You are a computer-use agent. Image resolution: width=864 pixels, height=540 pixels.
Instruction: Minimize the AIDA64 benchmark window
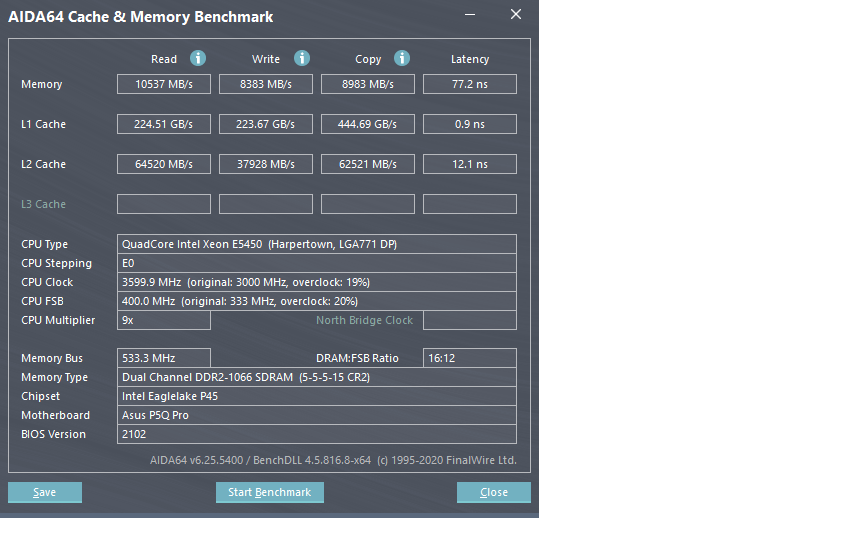470,14
